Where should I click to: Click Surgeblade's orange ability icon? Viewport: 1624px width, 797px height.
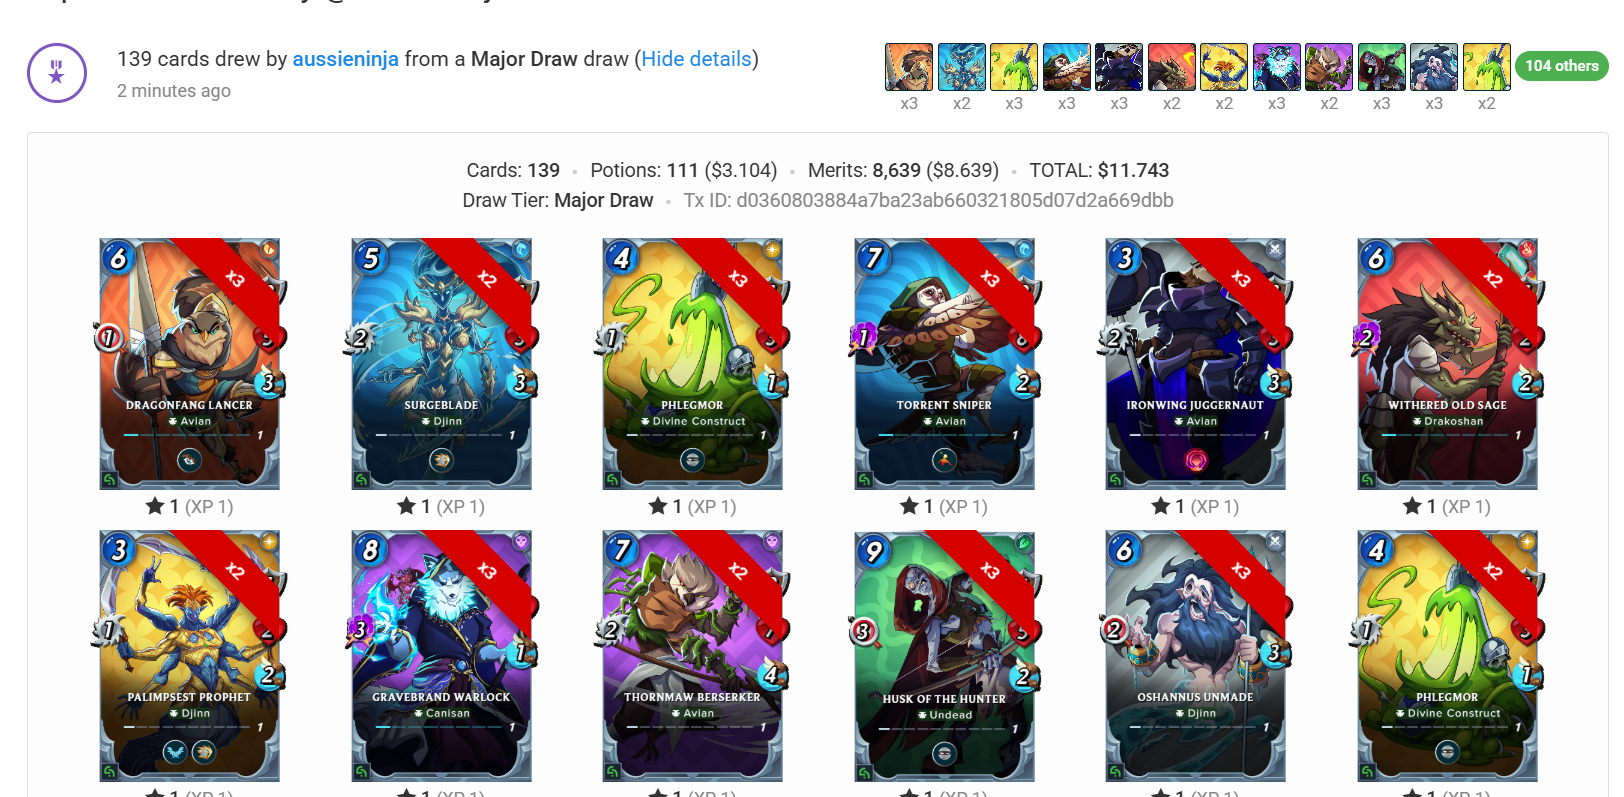441,460
